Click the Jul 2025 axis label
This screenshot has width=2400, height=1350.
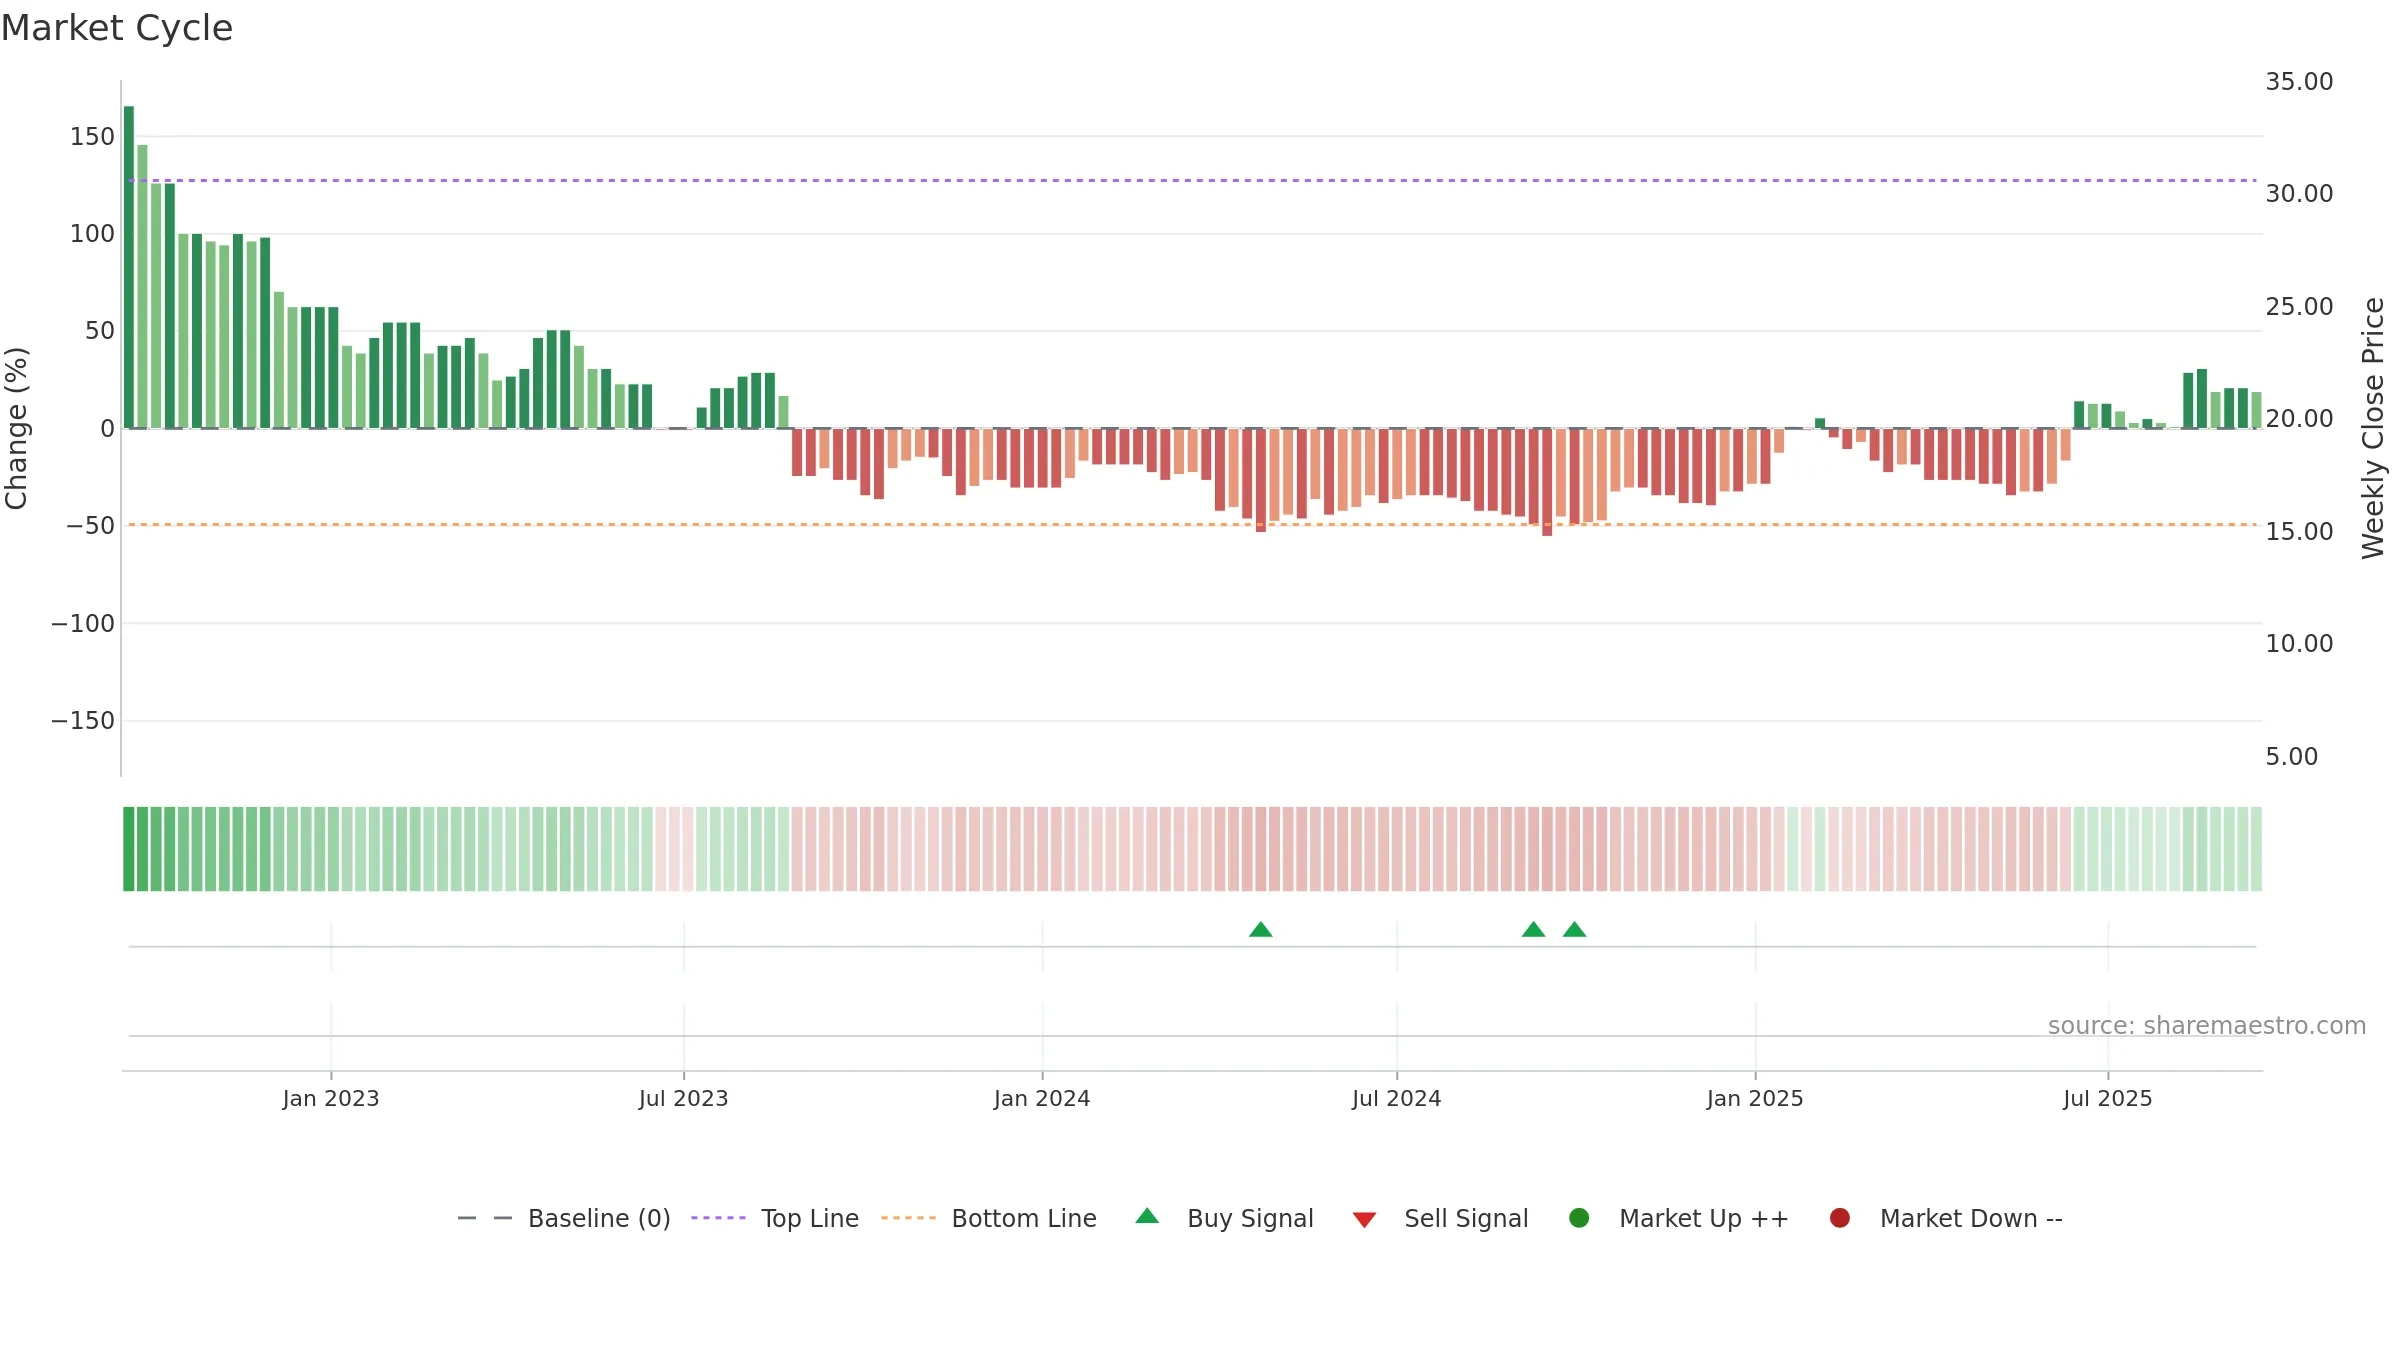coord(2108,1099)
